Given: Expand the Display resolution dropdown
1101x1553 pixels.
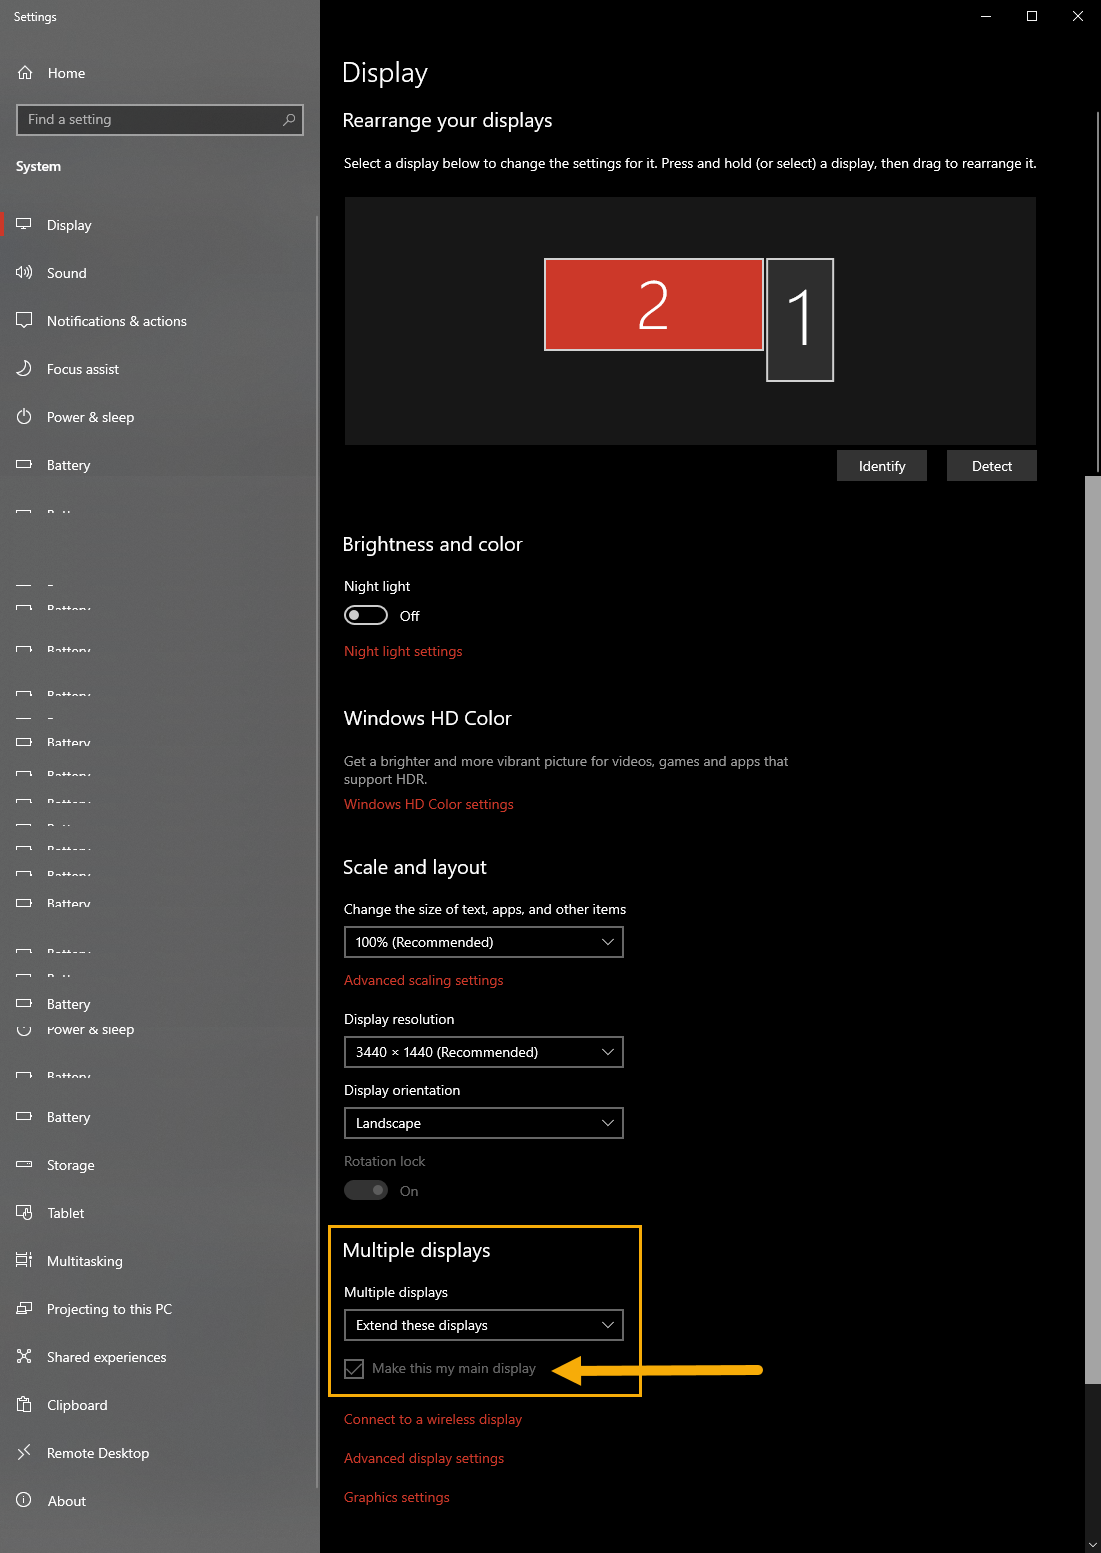Looking at the screenshot, I should (484, 1052).
